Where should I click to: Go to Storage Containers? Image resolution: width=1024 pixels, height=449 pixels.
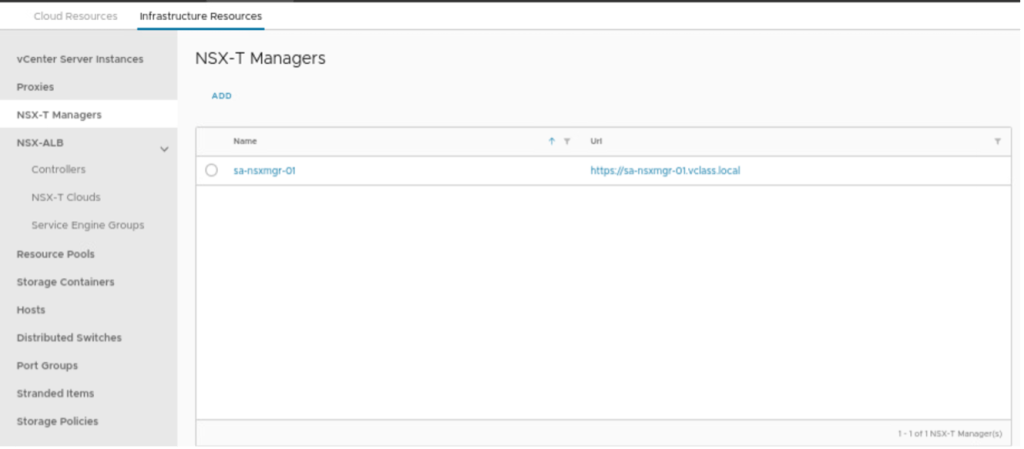click(x=65, y=282)
